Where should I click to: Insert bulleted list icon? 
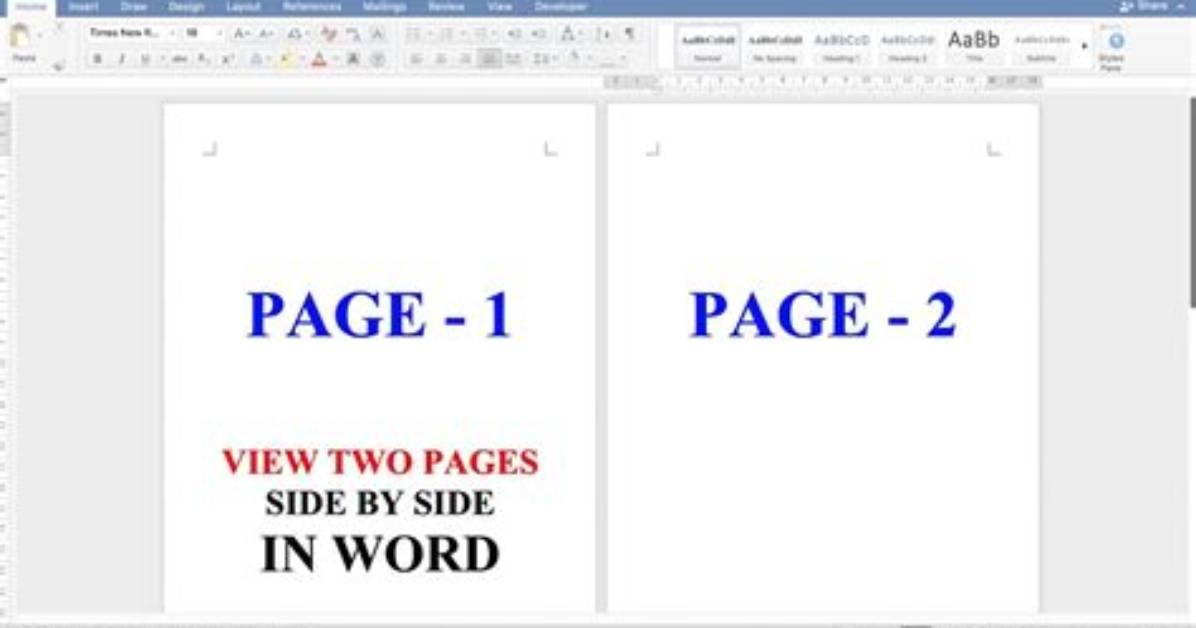point(413,34)
